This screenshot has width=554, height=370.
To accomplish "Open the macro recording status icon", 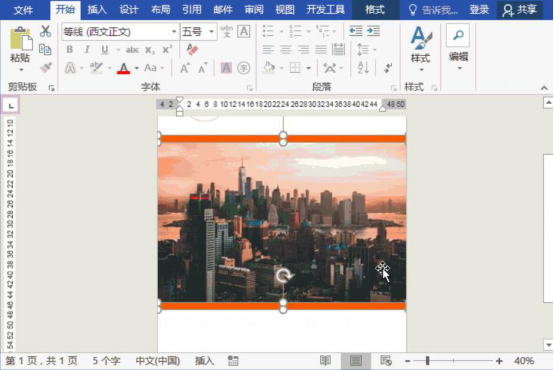I will (x=233, y=361).
